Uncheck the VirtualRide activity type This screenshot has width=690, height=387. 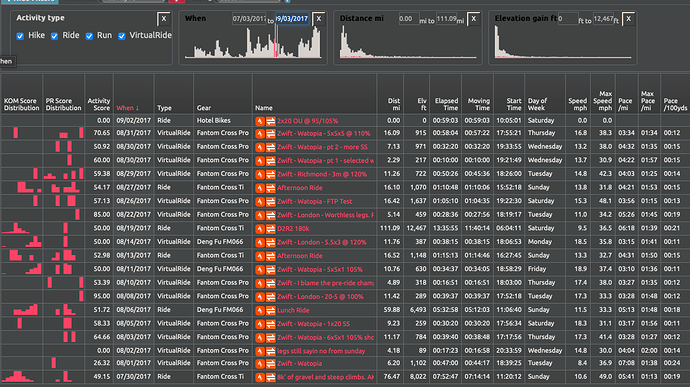[121, 36]
